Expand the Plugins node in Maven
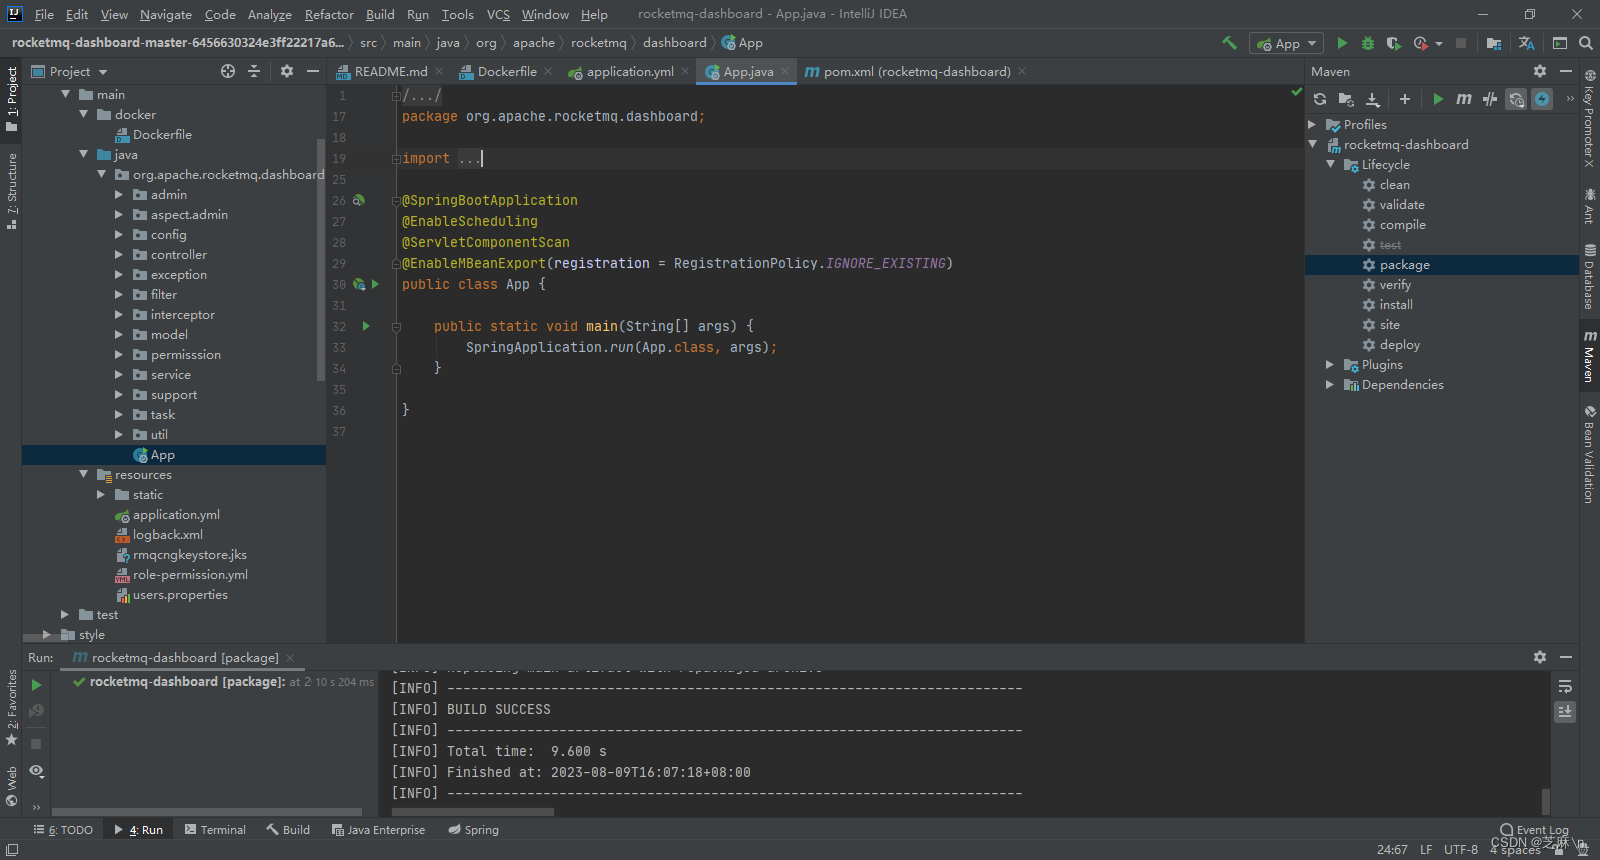This screenshot has width=1600, height=860. (1331, 364)
